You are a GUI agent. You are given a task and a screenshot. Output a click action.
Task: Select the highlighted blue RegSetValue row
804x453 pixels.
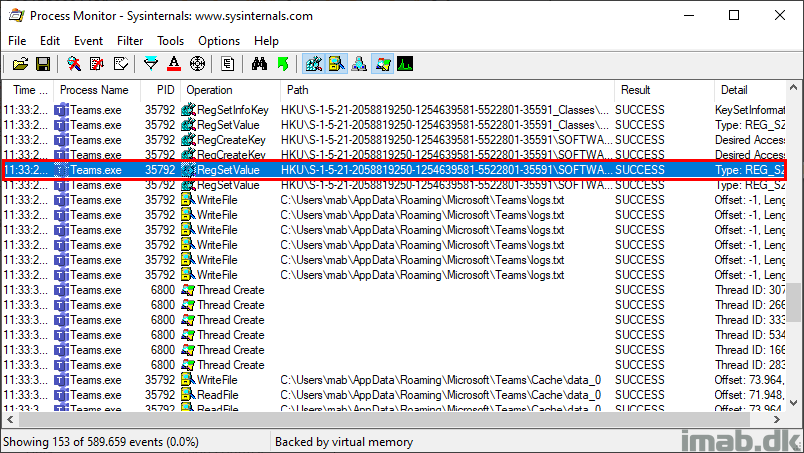(394, 170)
